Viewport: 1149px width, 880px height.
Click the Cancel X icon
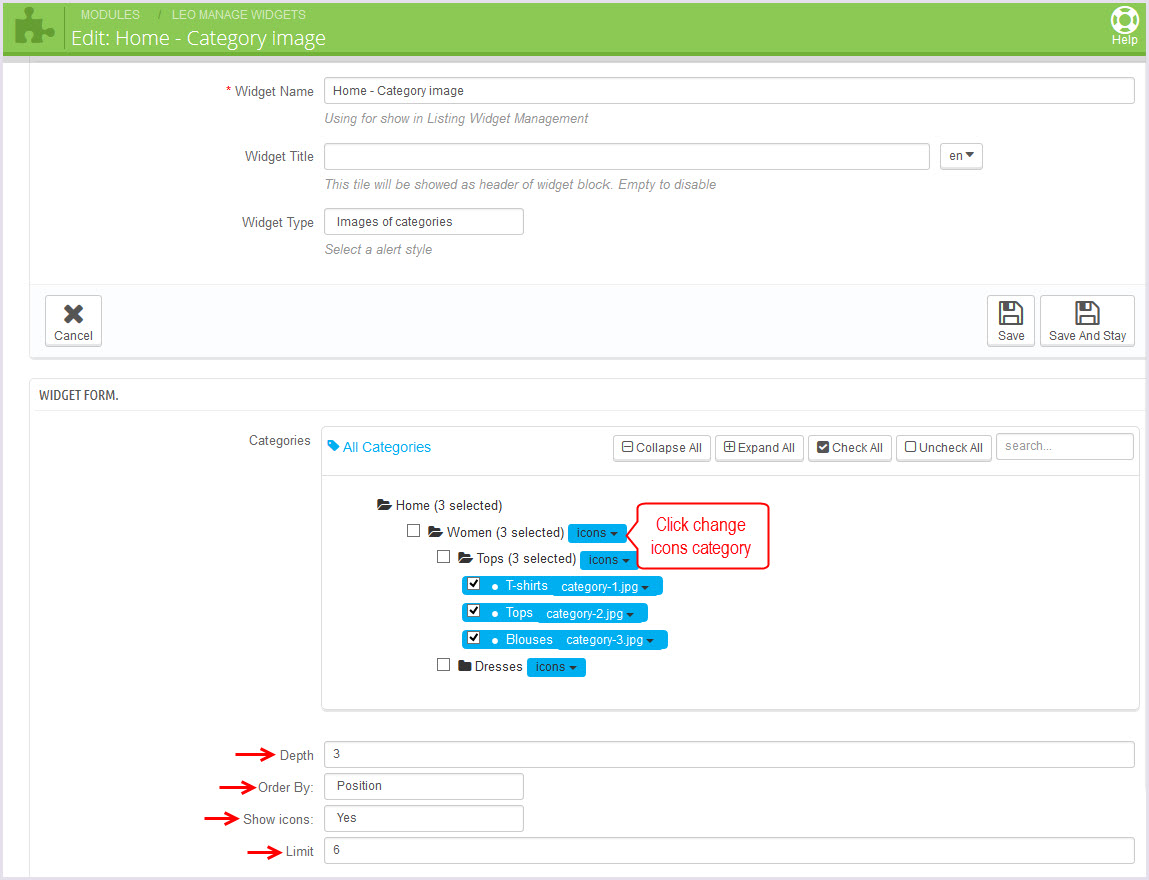73,313
